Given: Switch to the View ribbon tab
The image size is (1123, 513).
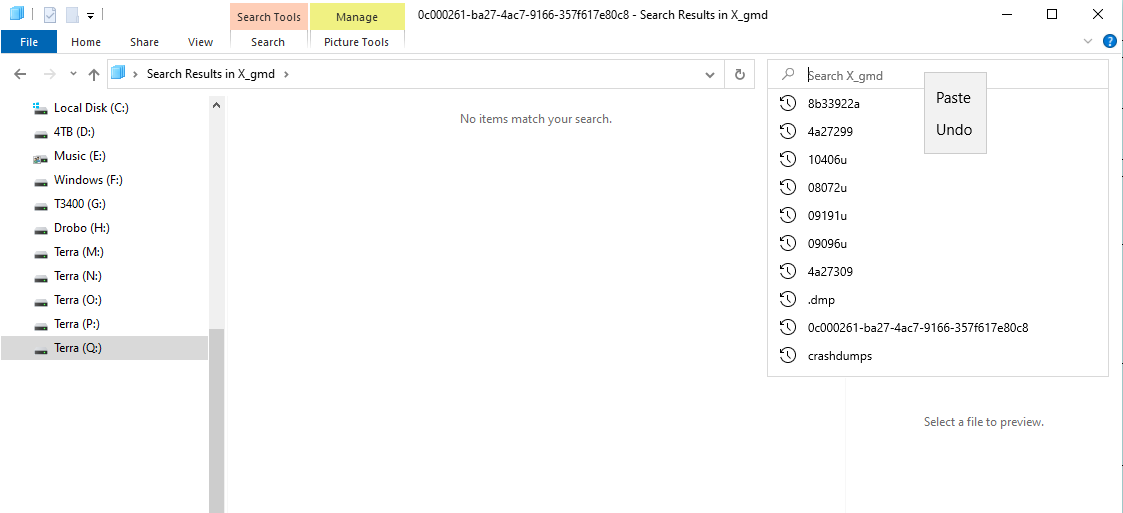Looking at the screenshot, I should point(201,42).
